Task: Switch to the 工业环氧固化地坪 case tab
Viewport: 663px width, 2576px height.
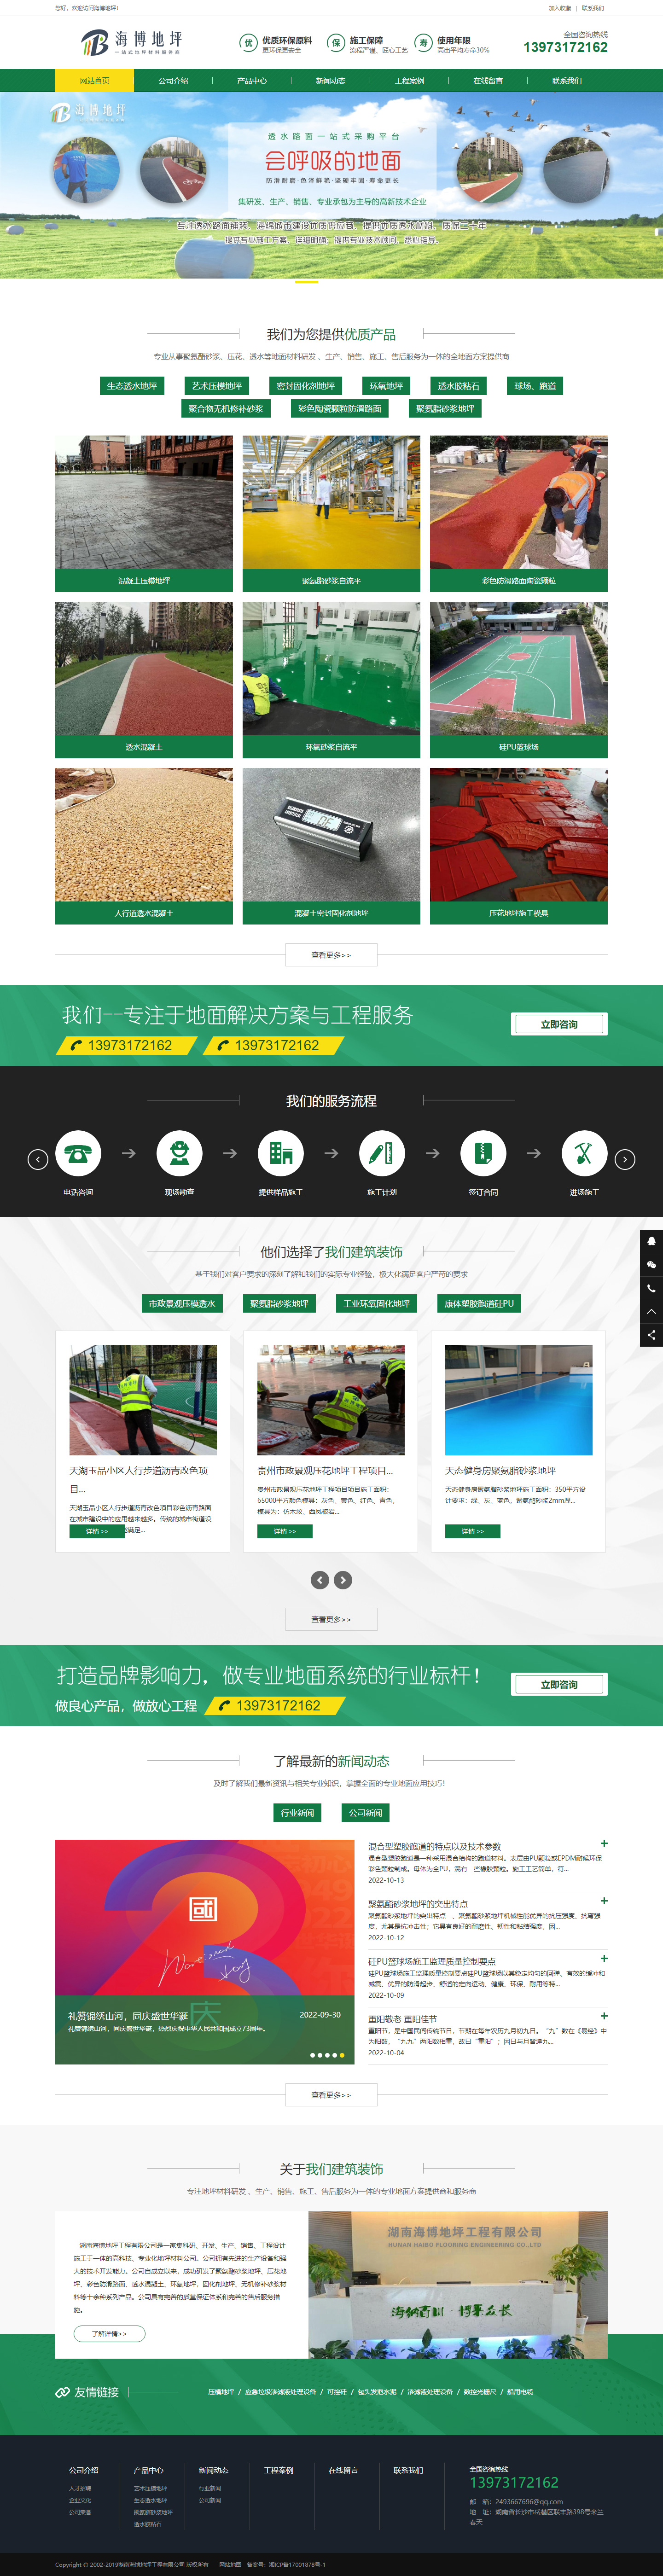Action: (x=377, y=1303)
